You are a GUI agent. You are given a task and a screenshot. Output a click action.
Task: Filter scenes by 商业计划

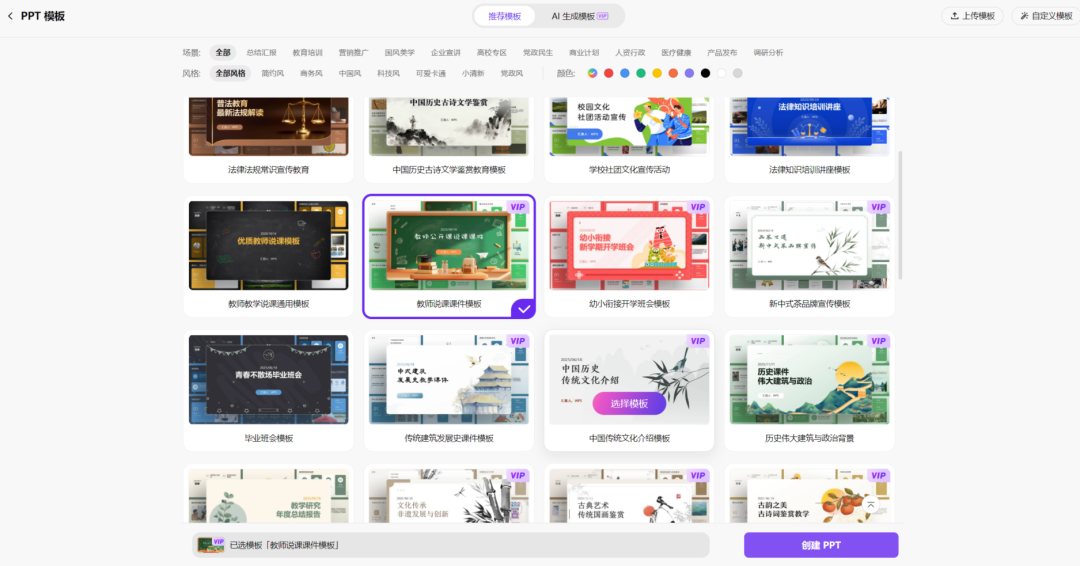pos(584,52)
